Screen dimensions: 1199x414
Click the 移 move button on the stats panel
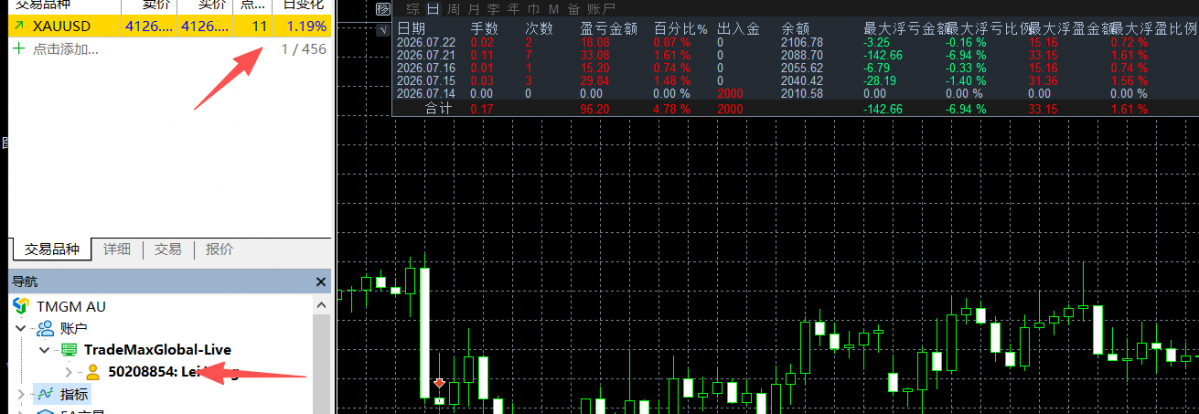(x=385, y=9)
